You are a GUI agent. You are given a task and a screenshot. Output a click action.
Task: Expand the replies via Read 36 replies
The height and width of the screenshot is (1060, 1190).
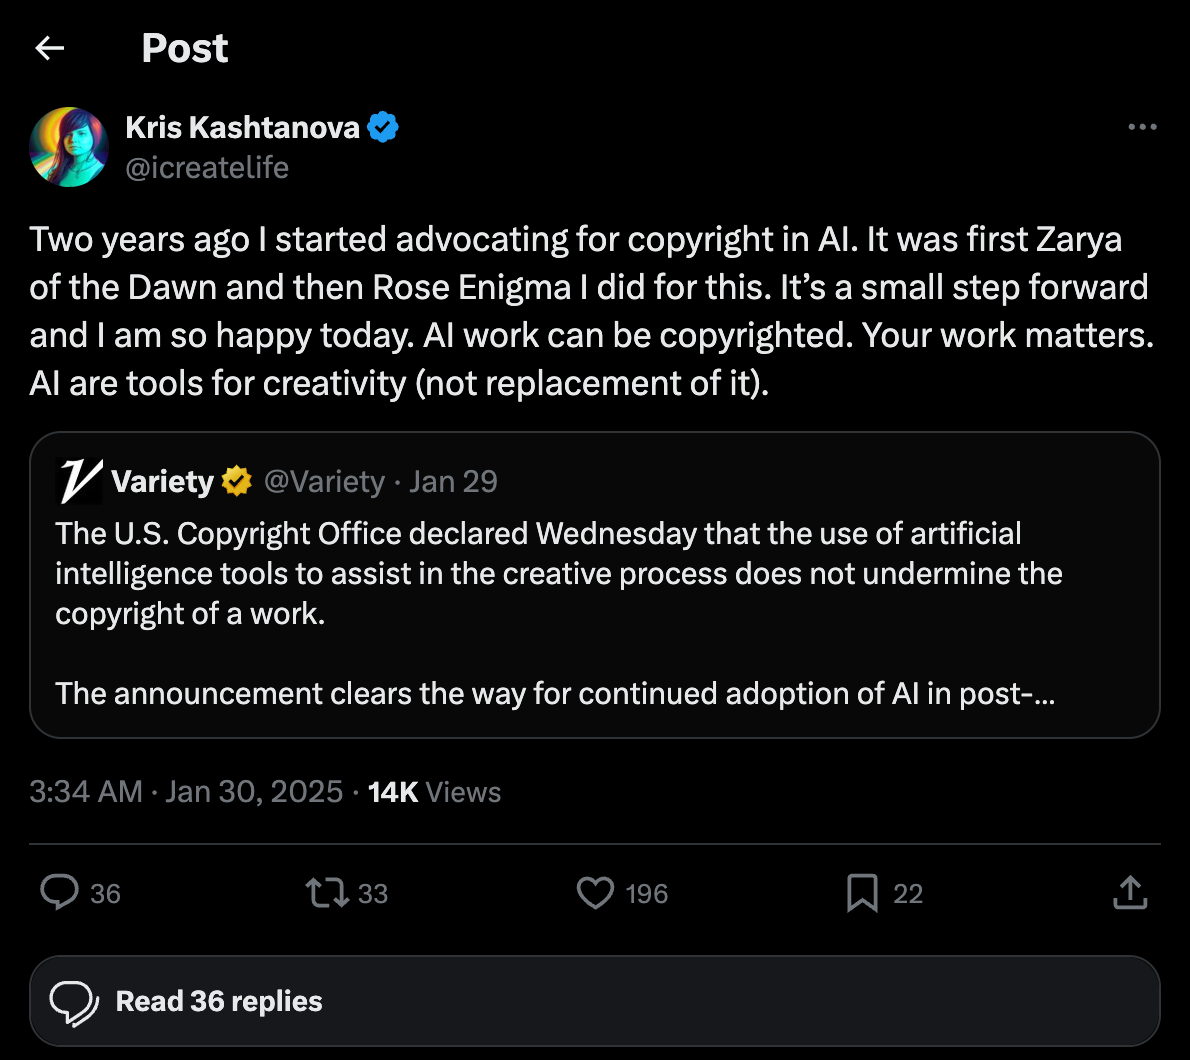point(218,1000)
